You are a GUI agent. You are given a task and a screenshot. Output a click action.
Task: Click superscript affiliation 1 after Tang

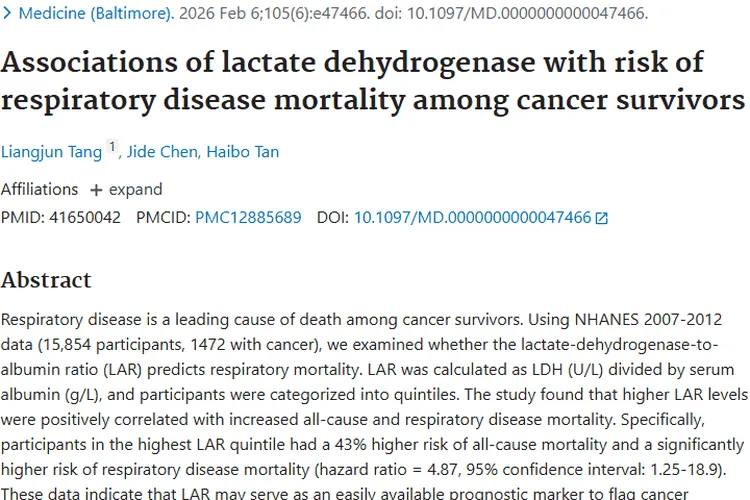pyautogui.click(x=112, y=148)
